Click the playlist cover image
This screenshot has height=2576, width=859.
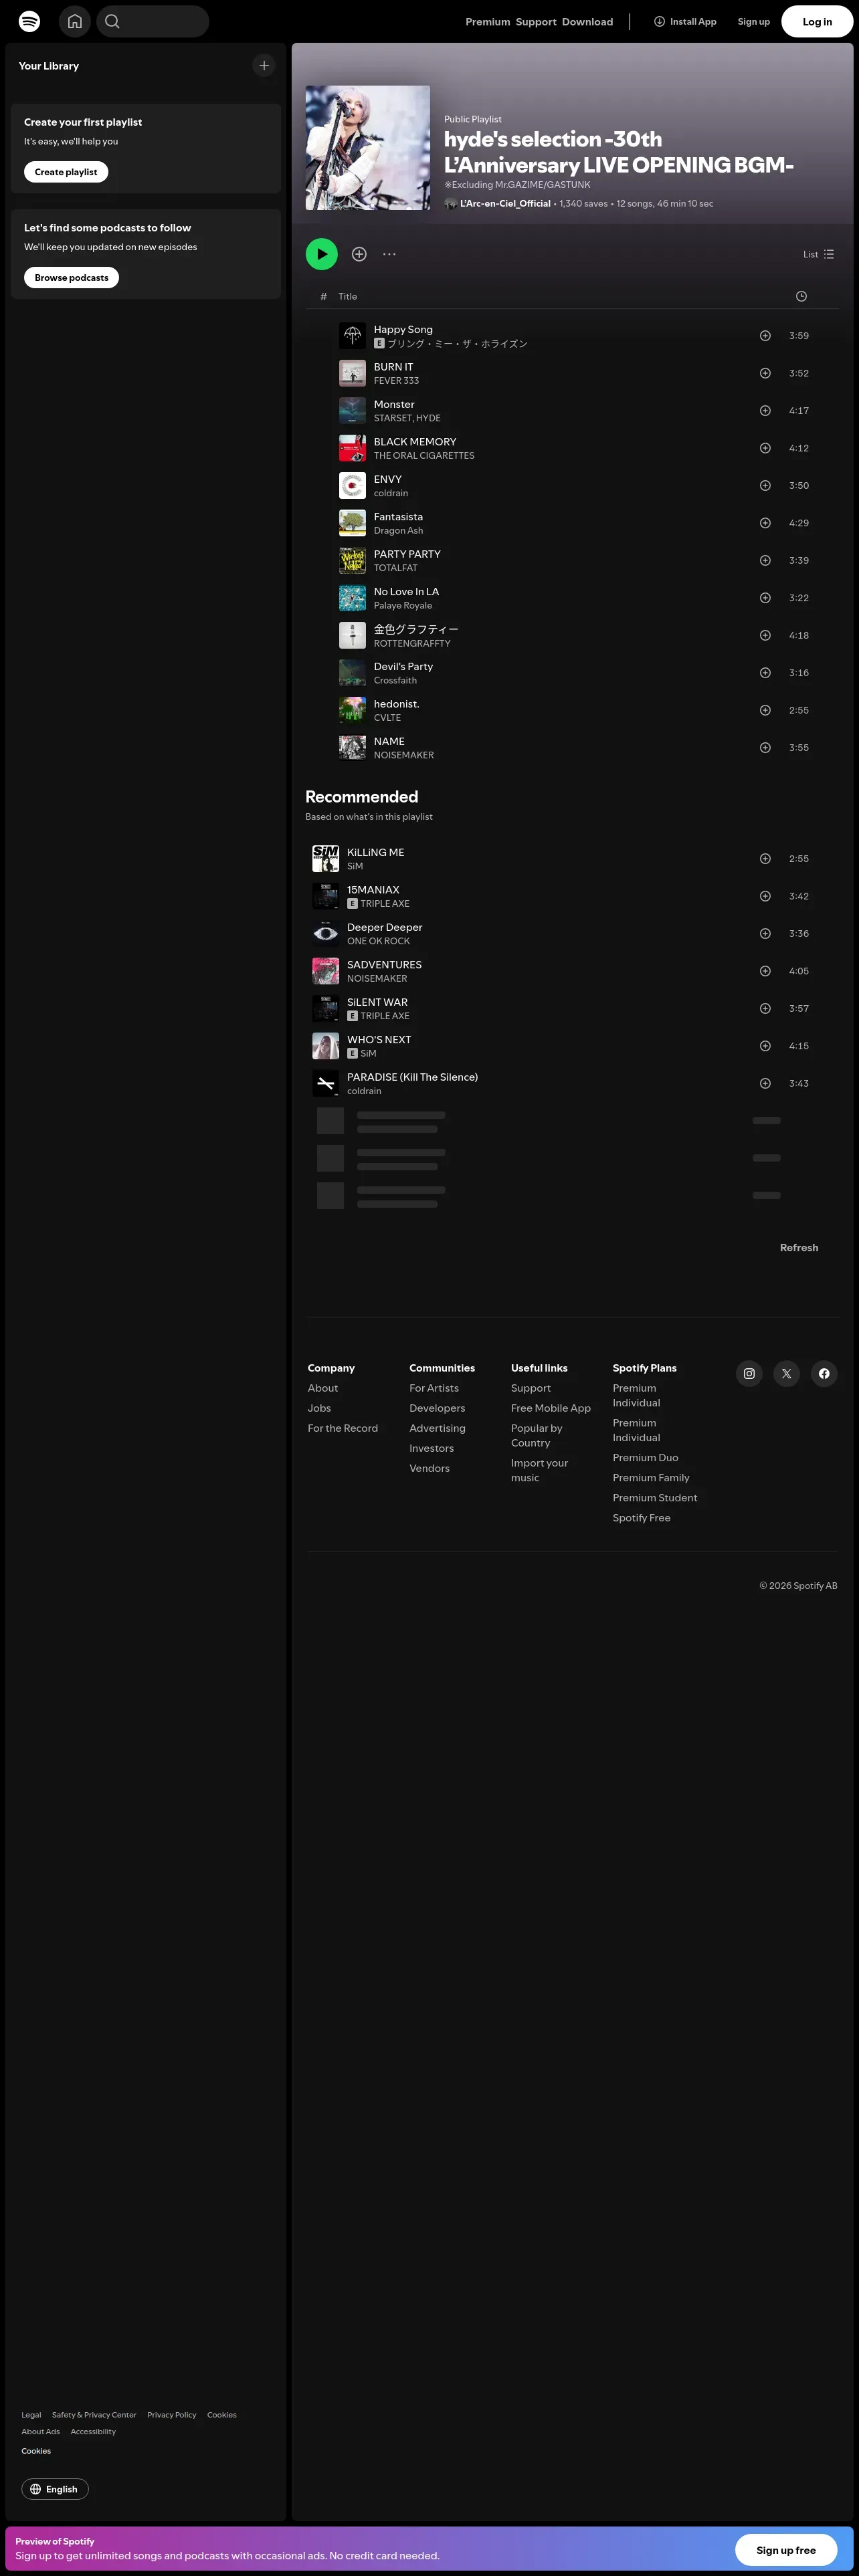[x=368, y=148]
